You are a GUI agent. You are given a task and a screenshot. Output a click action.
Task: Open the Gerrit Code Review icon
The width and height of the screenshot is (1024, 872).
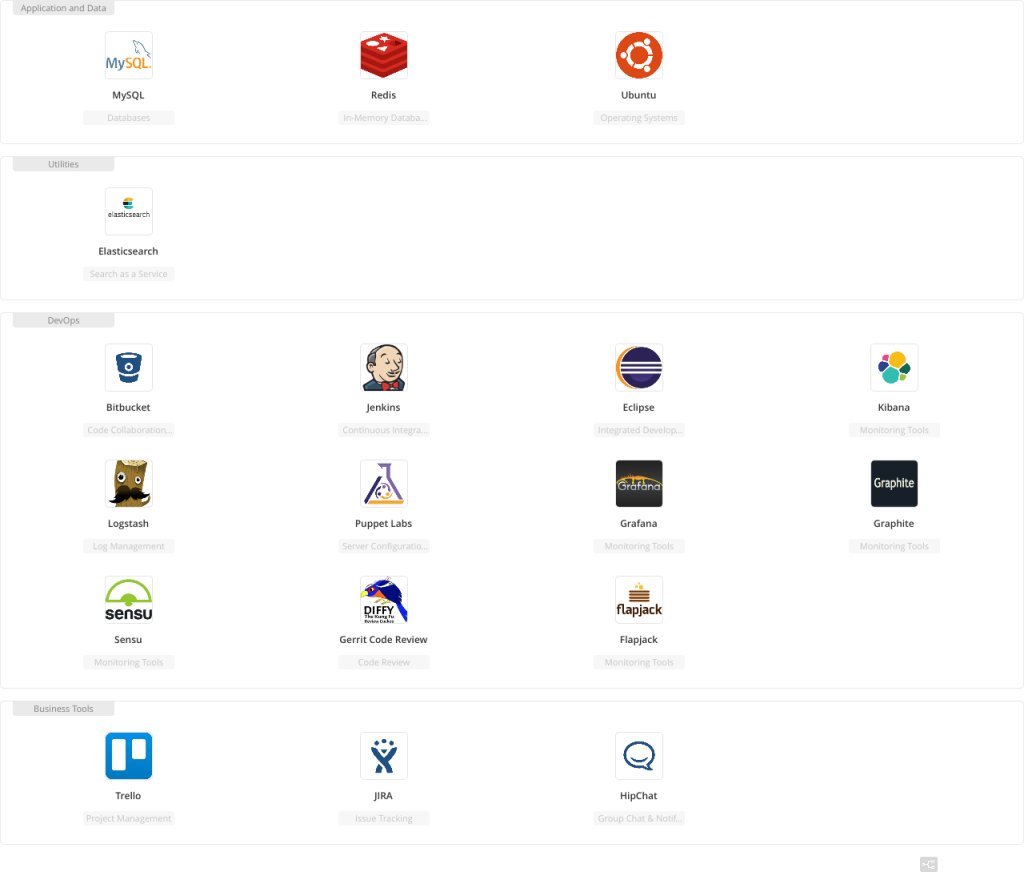click(384, 599)
